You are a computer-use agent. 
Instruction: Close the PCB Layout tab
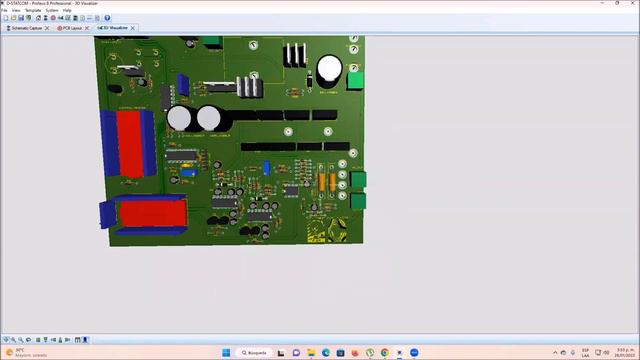pos(87,28)
